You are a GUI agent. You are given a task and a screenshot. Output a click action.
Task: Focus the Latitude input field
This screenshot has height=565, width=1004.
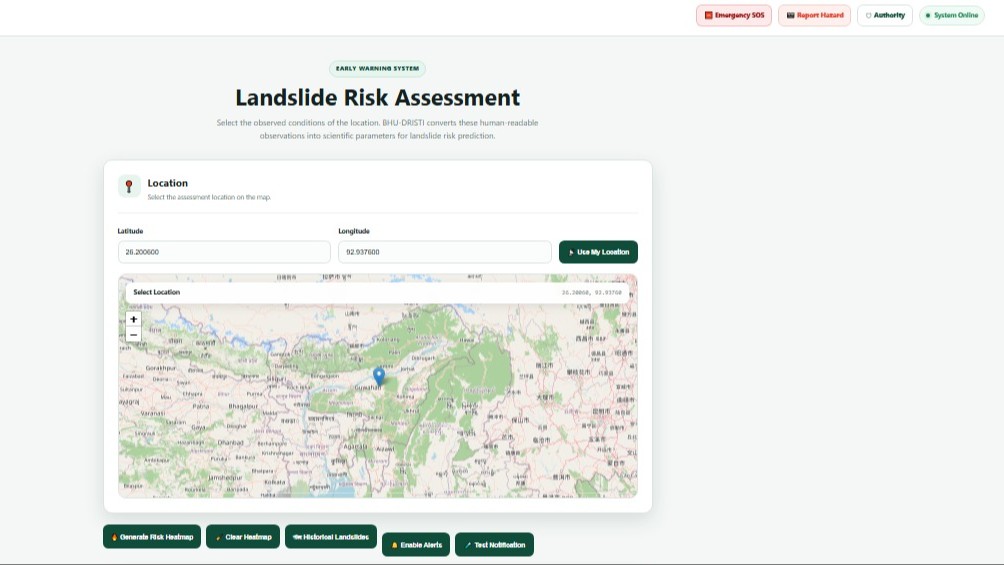[224, 252]
